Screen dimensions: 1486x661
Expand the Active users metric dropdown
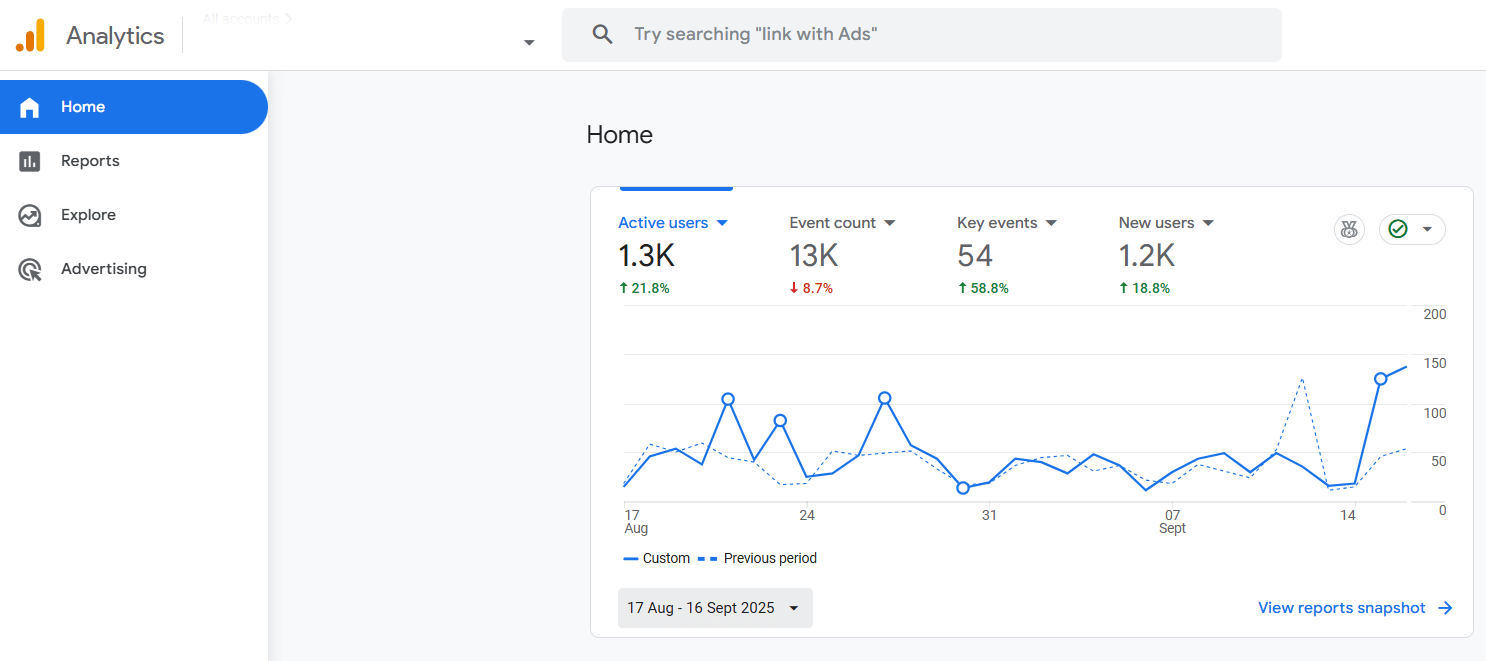(722, 223)
